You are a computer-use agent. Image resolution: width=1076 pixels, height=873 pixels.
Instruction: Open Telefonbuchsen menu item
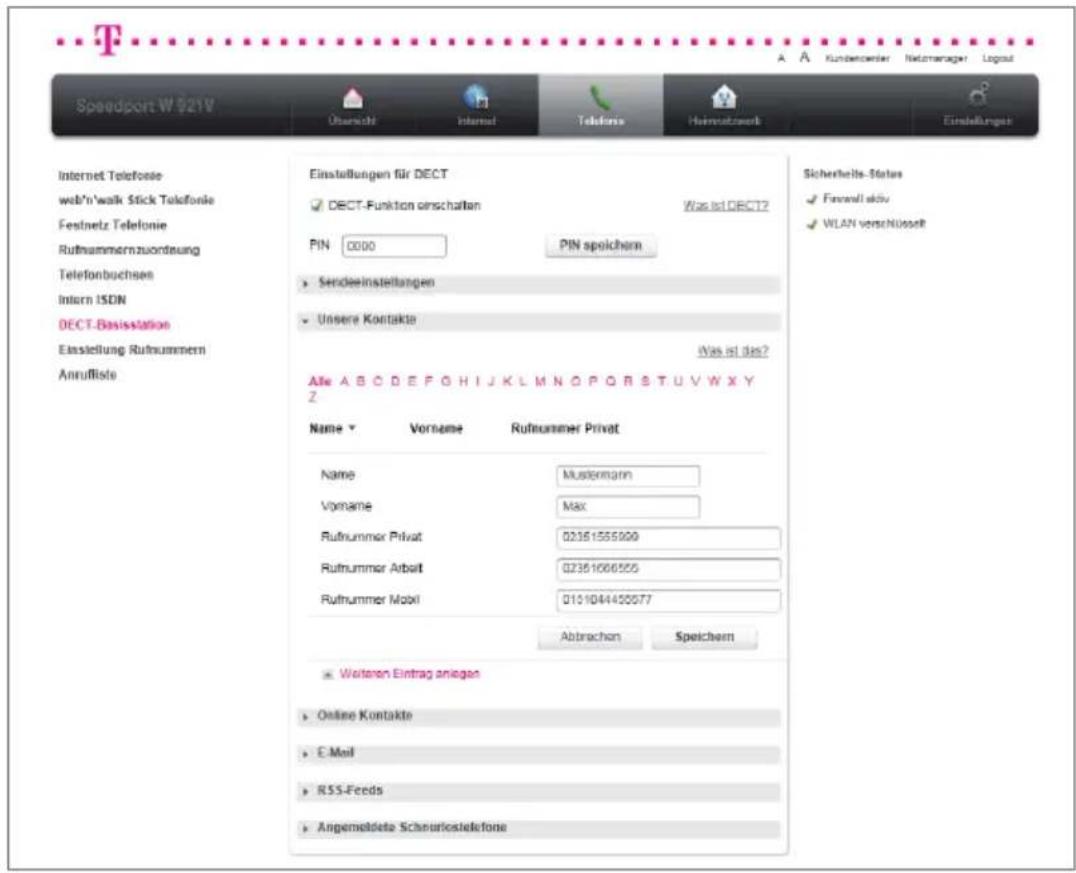106,275
